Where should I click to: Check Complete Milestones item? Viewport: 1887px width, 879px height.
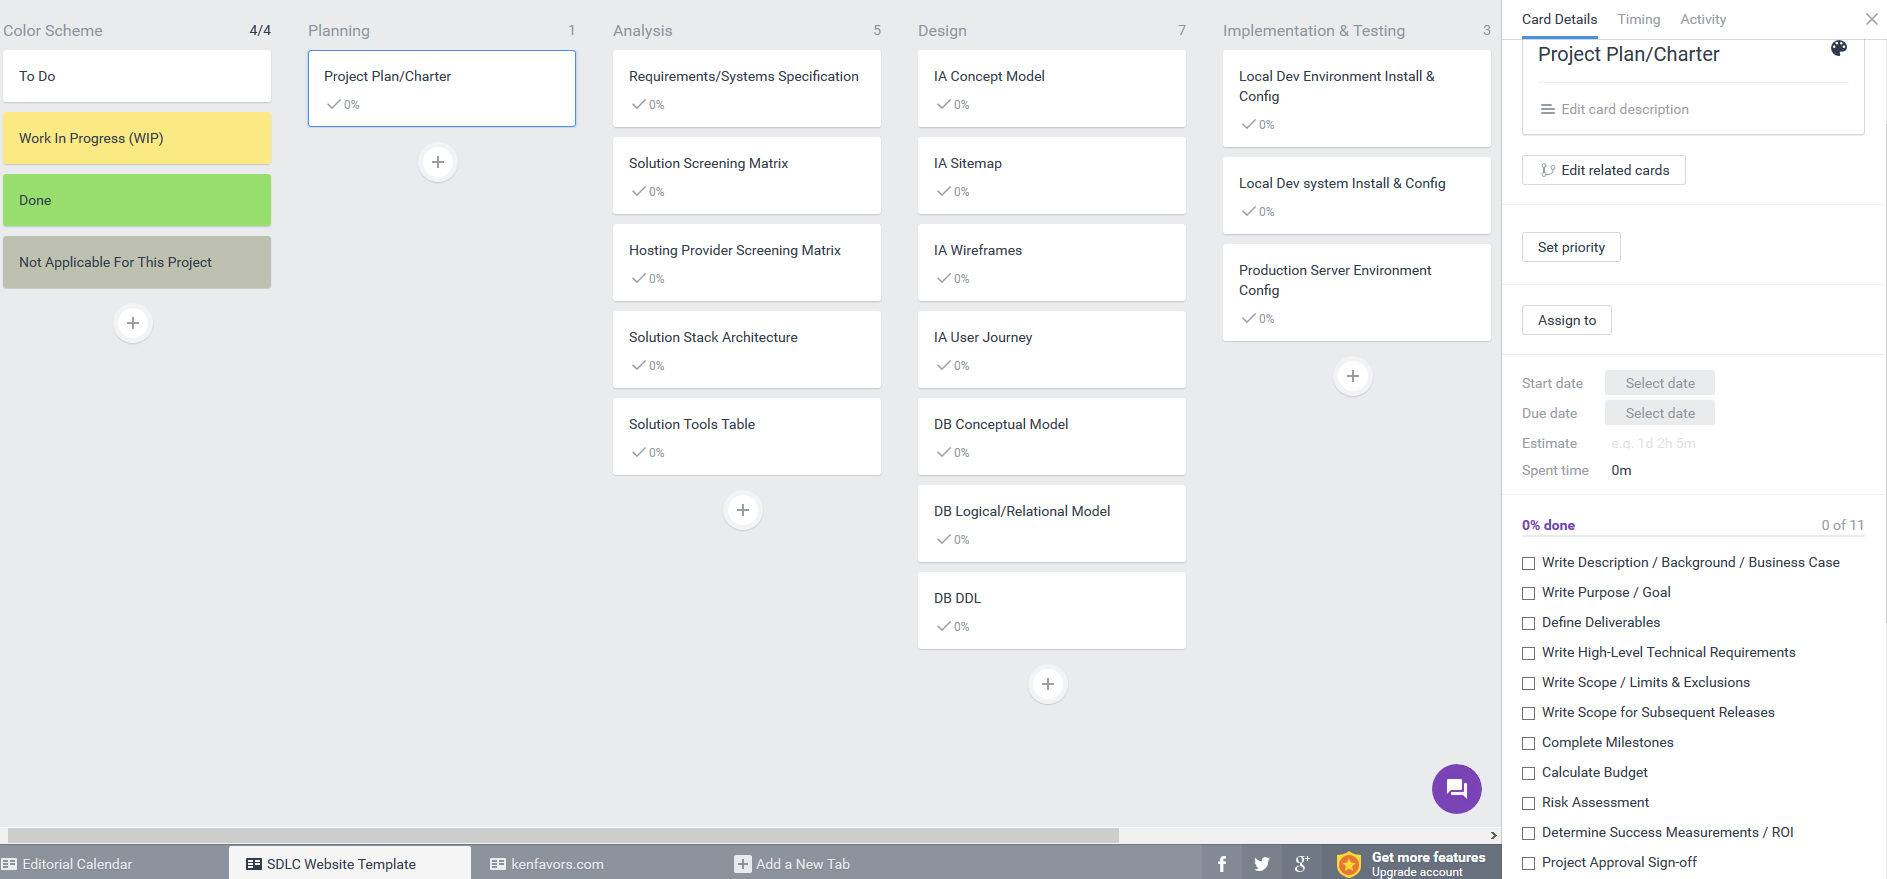[x=1528, y=743]
